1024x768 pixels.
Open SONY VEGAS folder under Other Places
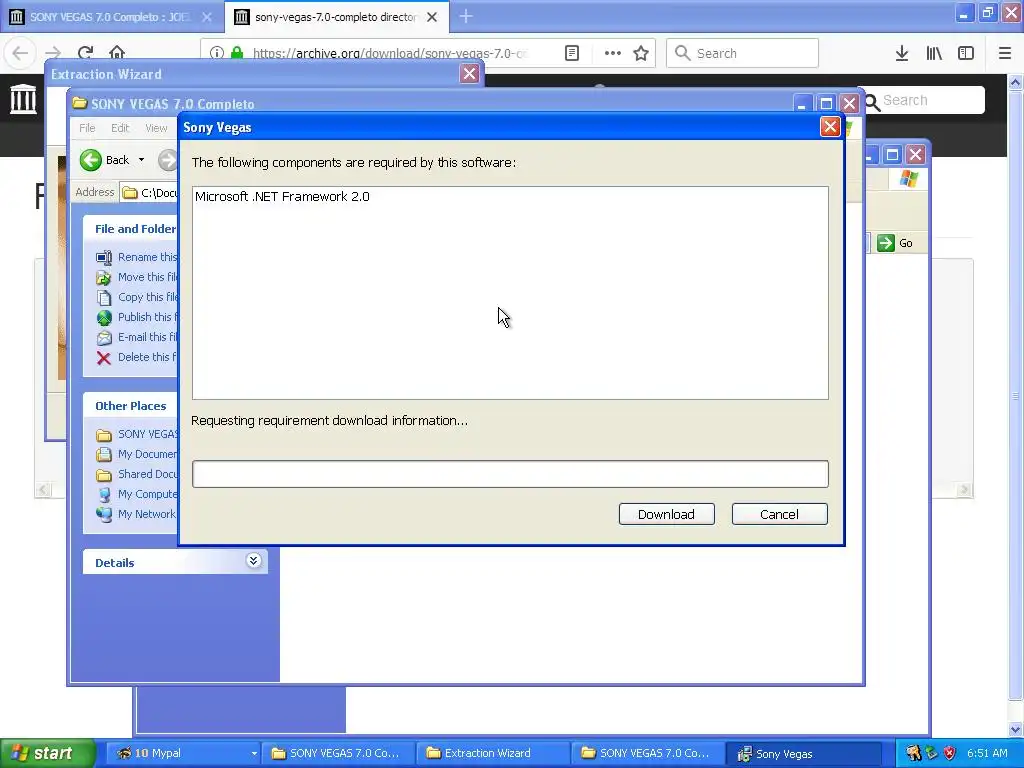coord(137,434)
